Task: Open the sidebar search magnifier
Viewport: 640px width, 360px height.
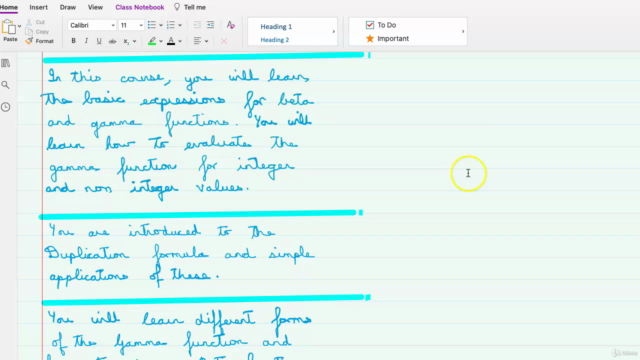Action: click(x=6, y=85)
